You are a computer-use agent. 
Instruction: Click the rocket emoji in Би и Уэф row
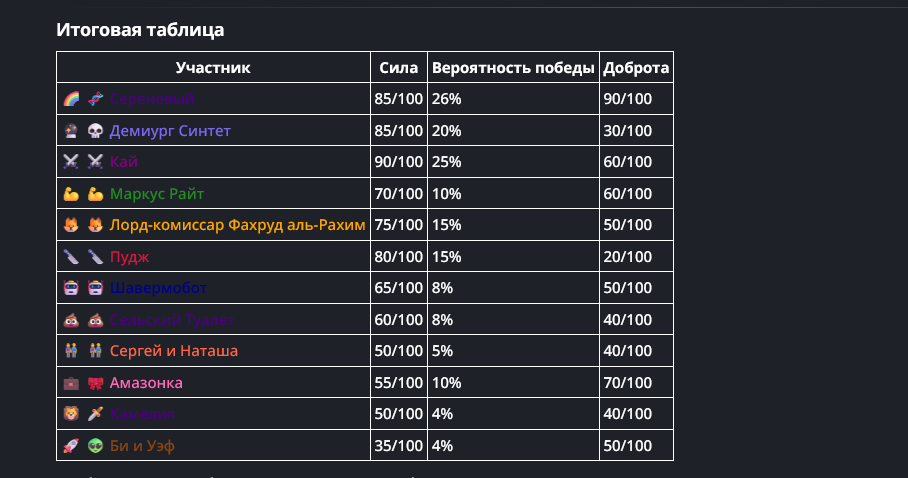pos(71,446)
